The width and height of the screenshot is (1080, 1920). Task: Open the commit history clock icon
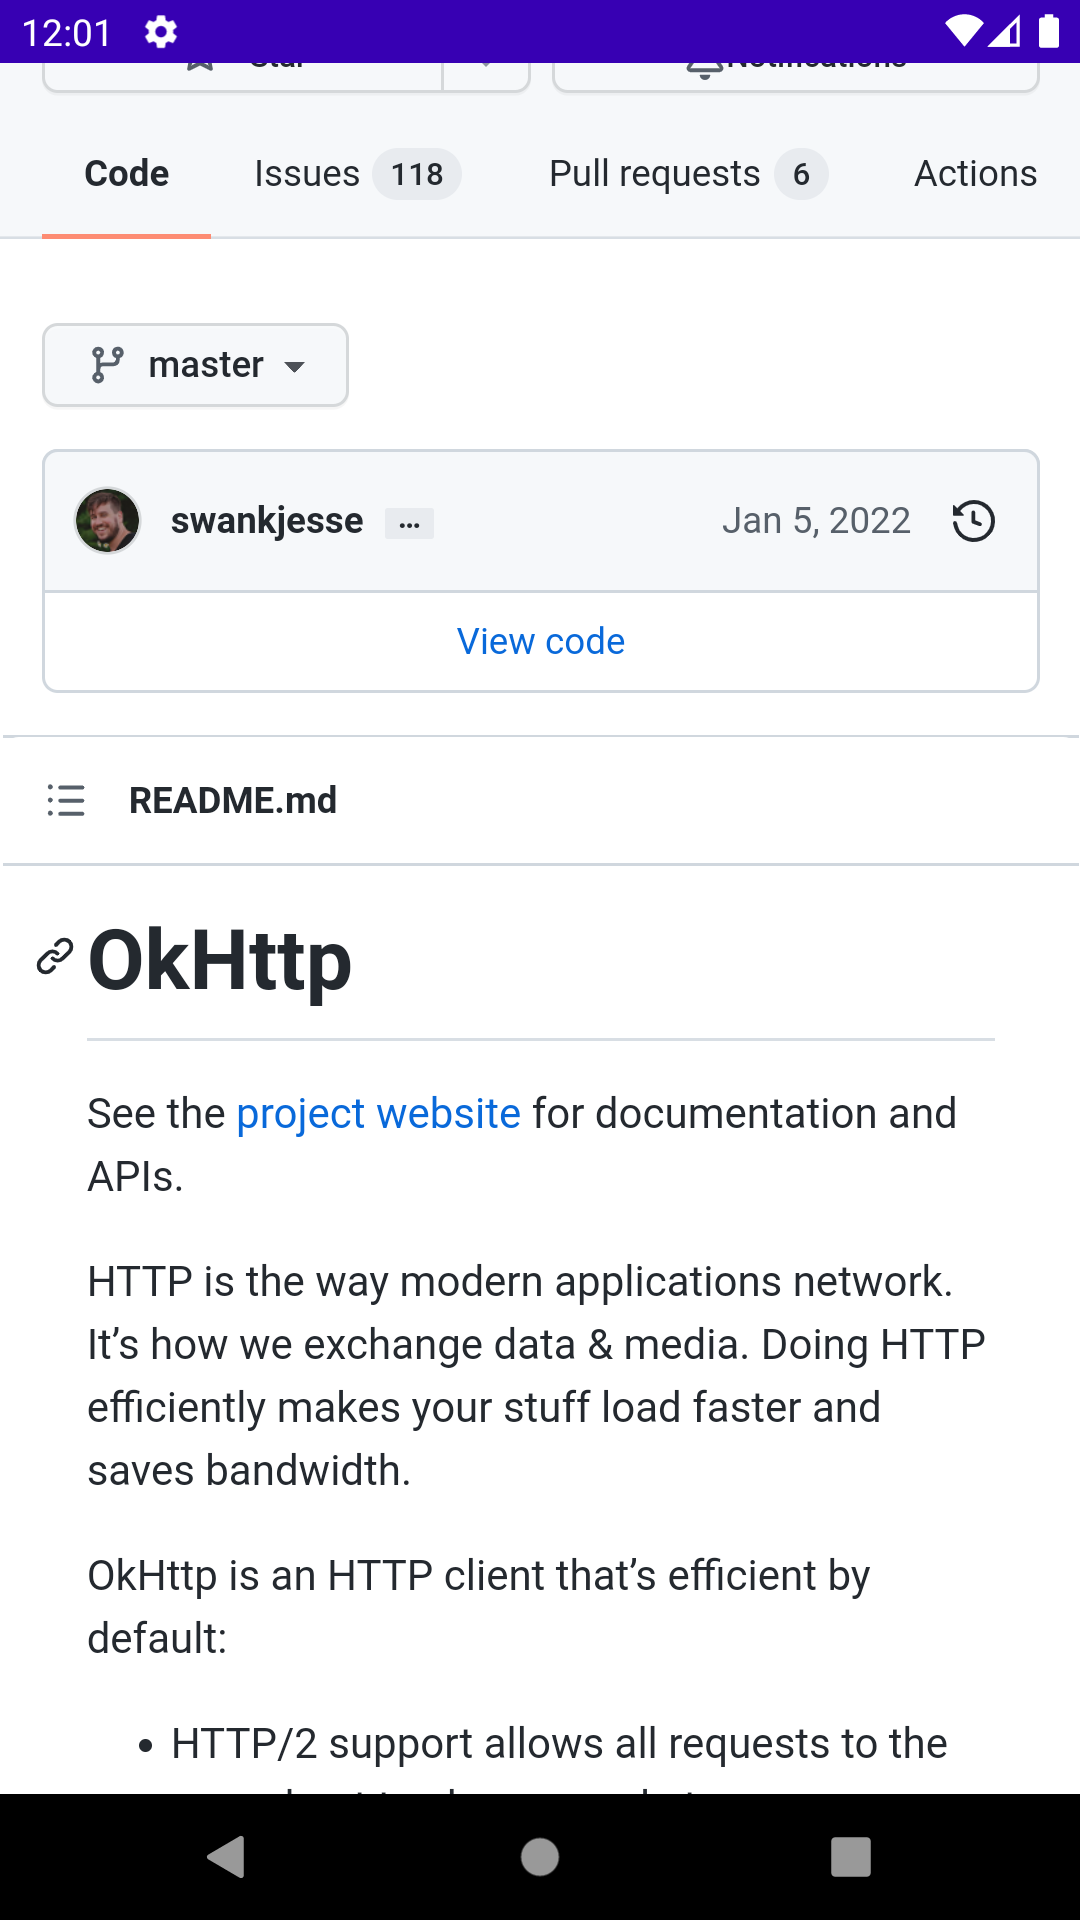point(971,520)
